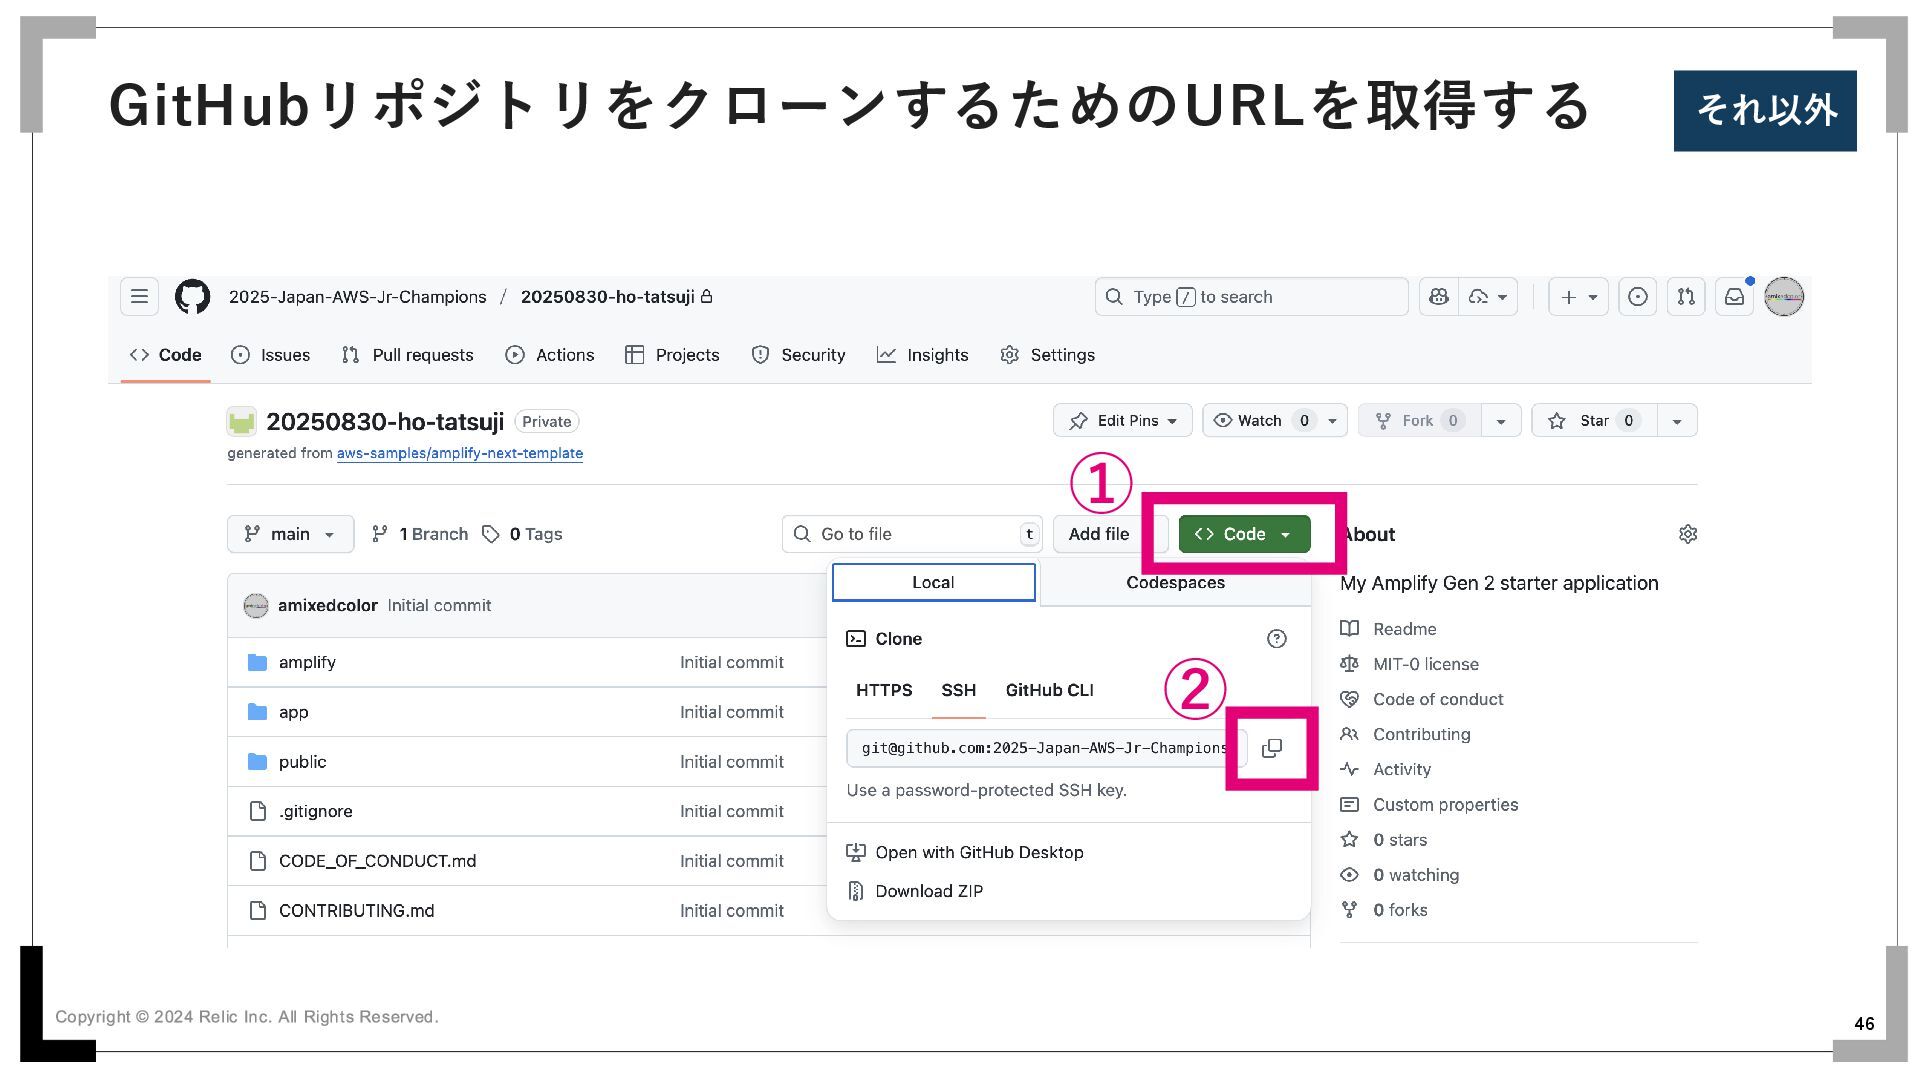
Task: Click the amixedcolor commit author avatar
Action: tap(256, 606)
